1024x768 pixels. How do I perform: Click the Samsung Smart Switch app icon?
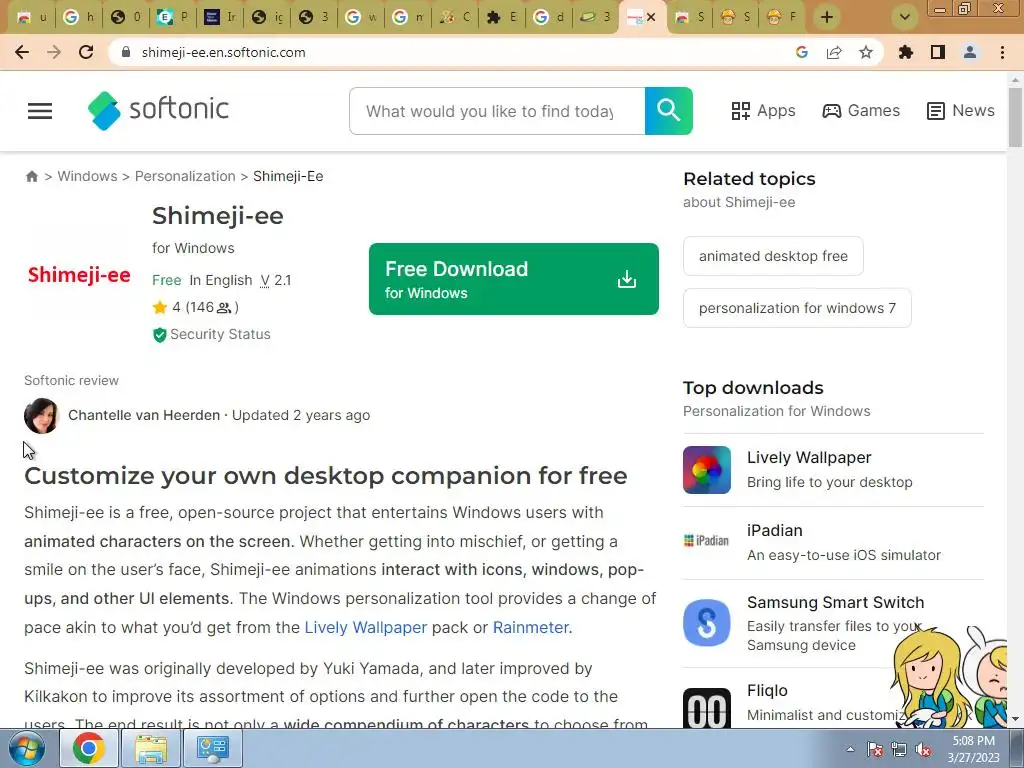707,622
